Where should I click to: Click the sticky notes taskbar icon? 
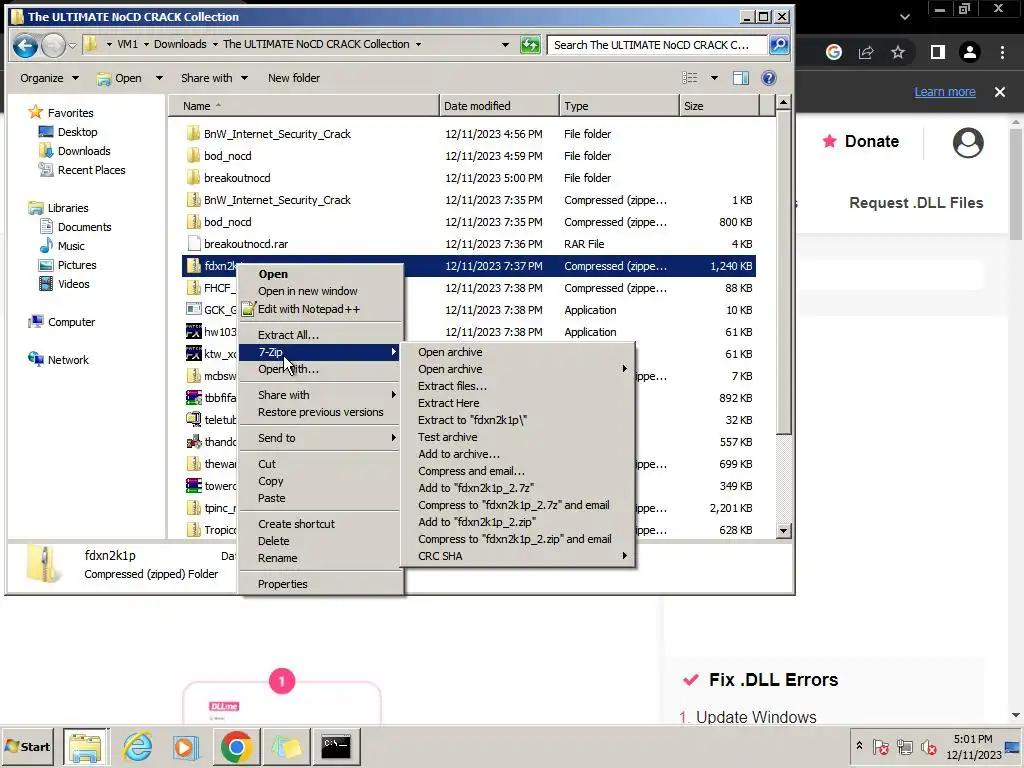pyautogui.click(x=286, y=746)
